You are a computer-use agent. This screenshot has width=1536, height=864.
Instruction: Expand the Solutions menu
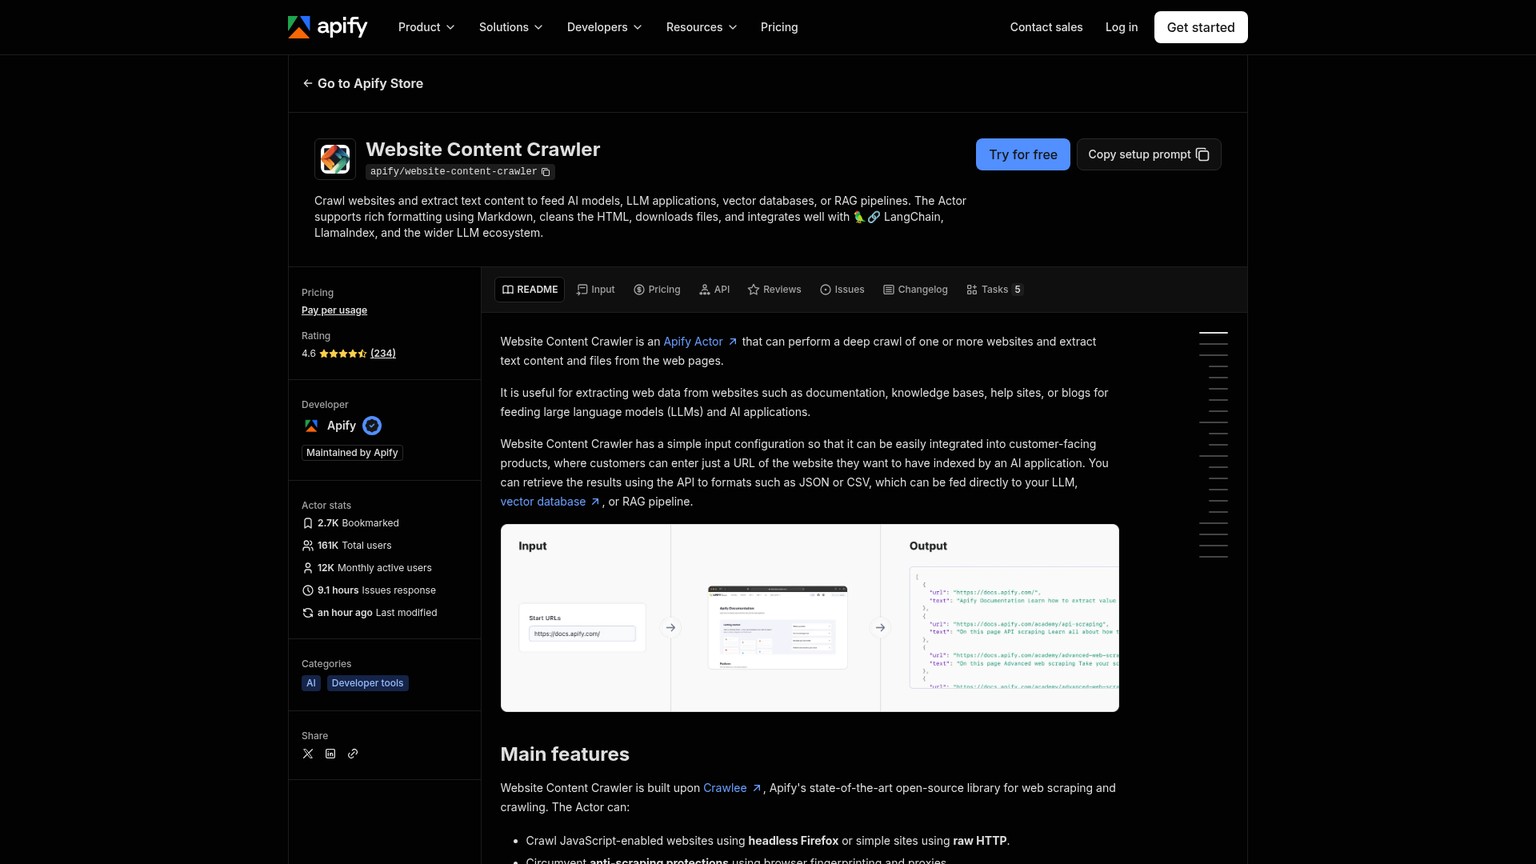coord(511,27)
